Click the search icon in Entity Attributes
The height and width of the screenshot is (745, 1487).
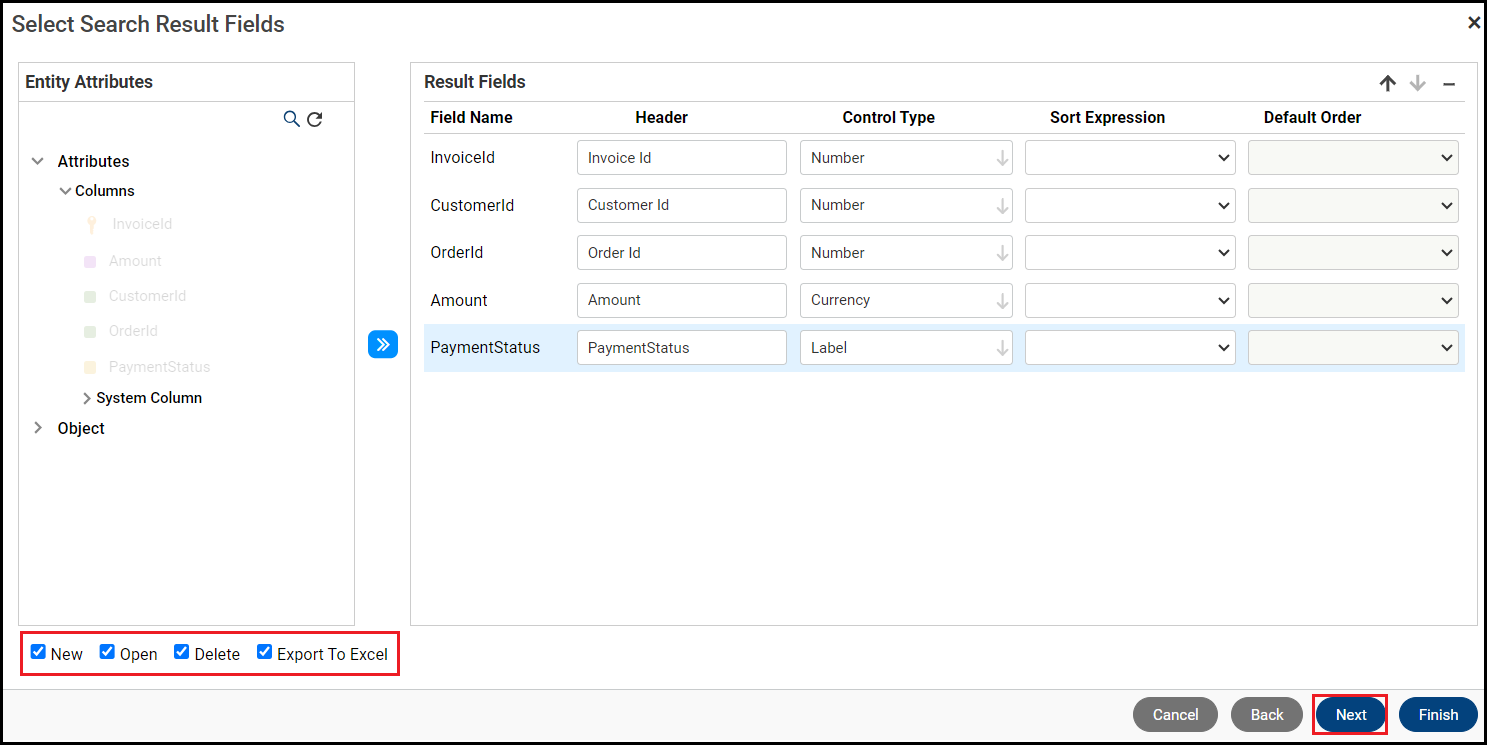[x=291, y=119]
